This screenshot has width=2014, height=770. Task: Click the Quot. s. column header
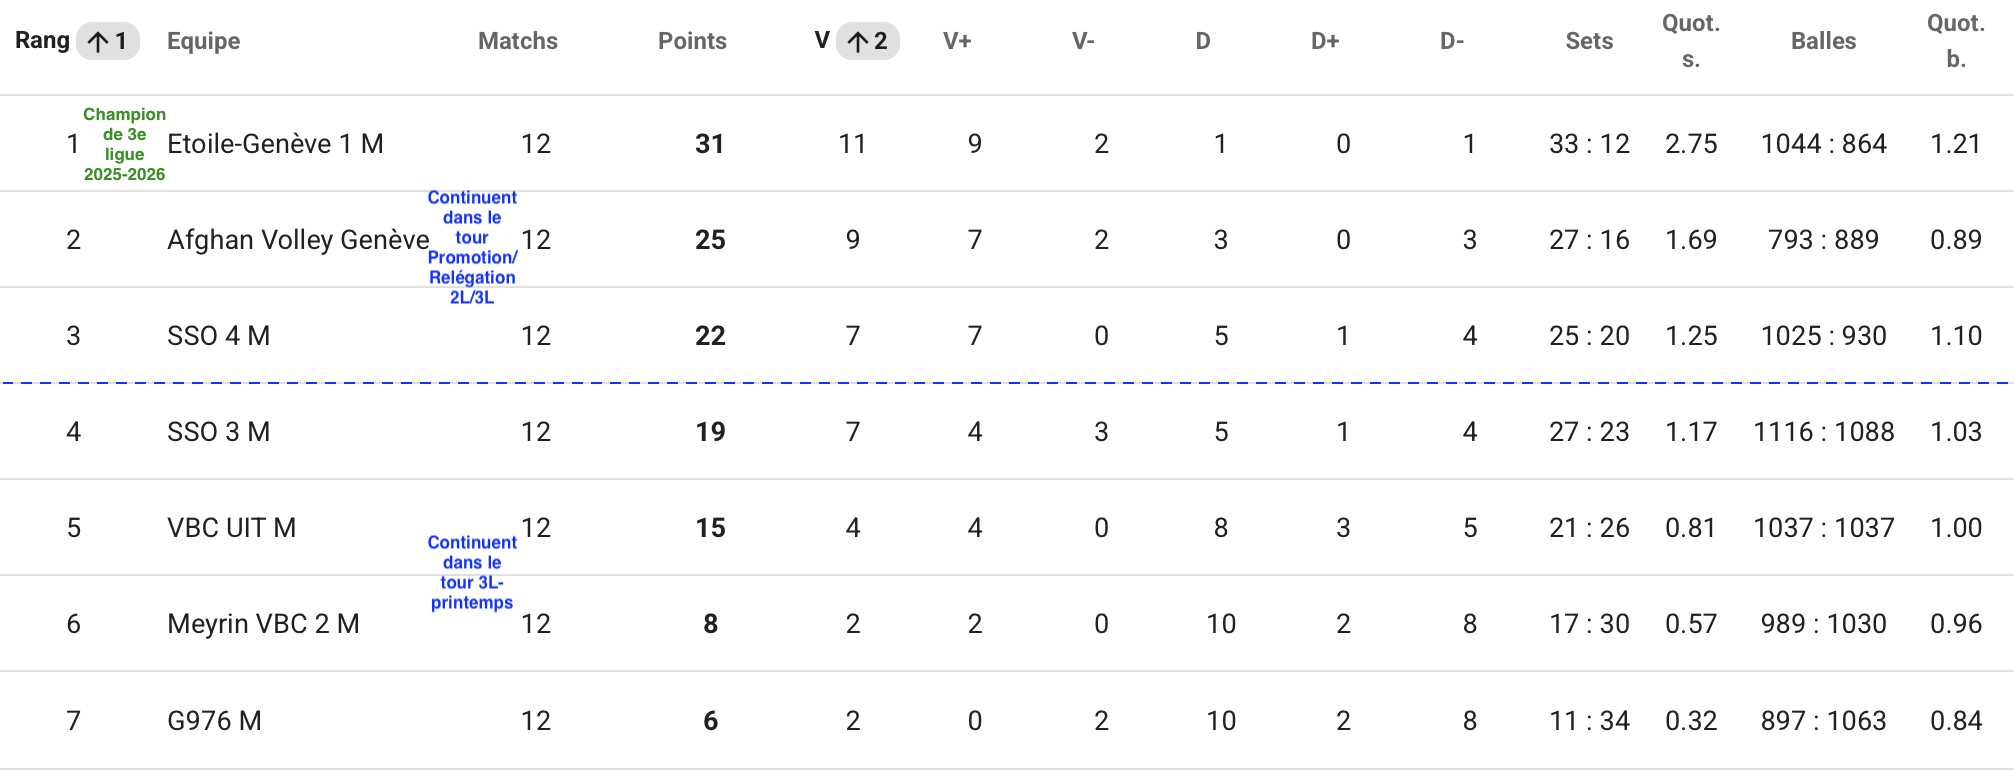(1691, 41)
